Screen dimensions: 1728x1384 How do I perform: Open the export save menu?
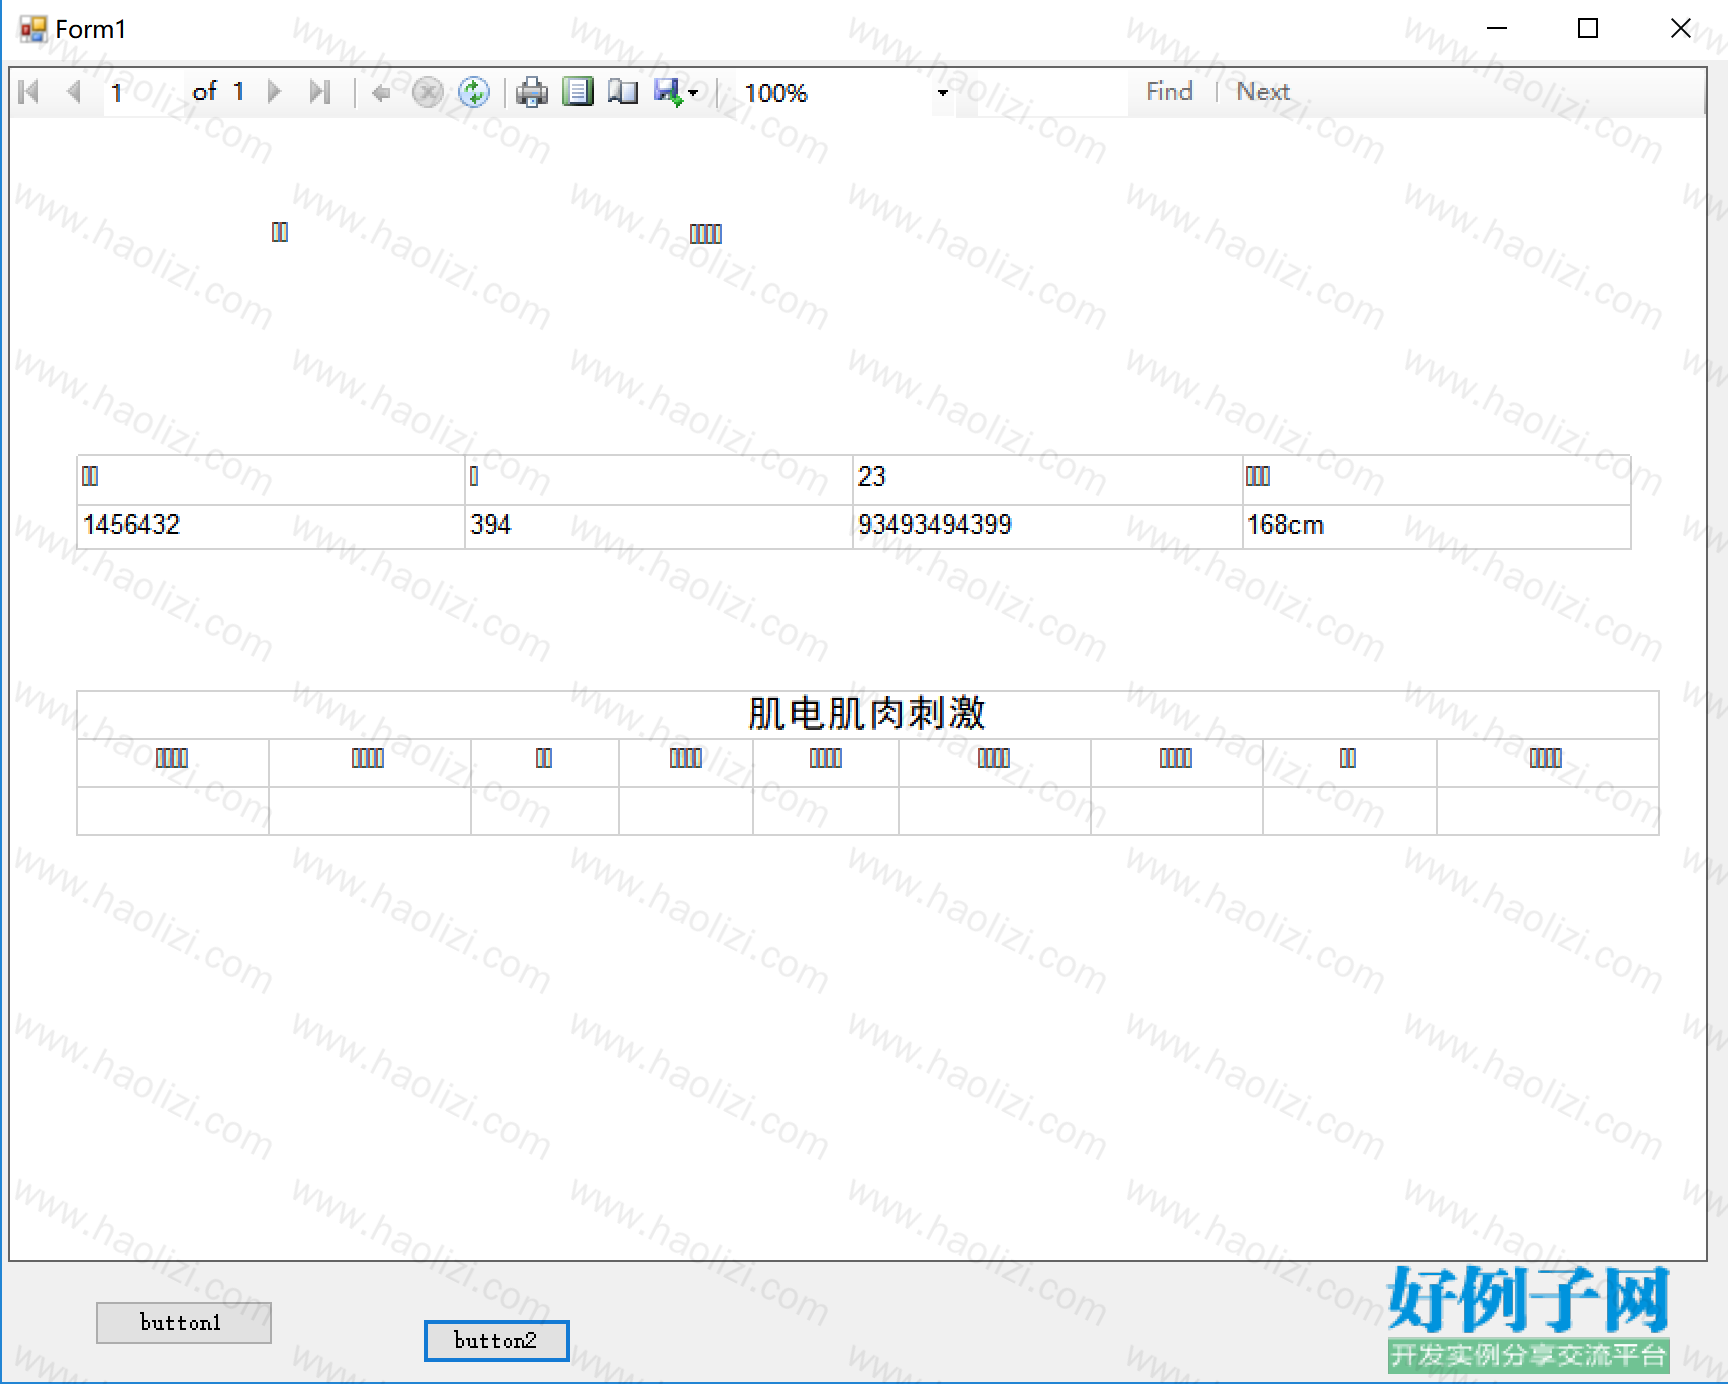(x=677, y=92)
